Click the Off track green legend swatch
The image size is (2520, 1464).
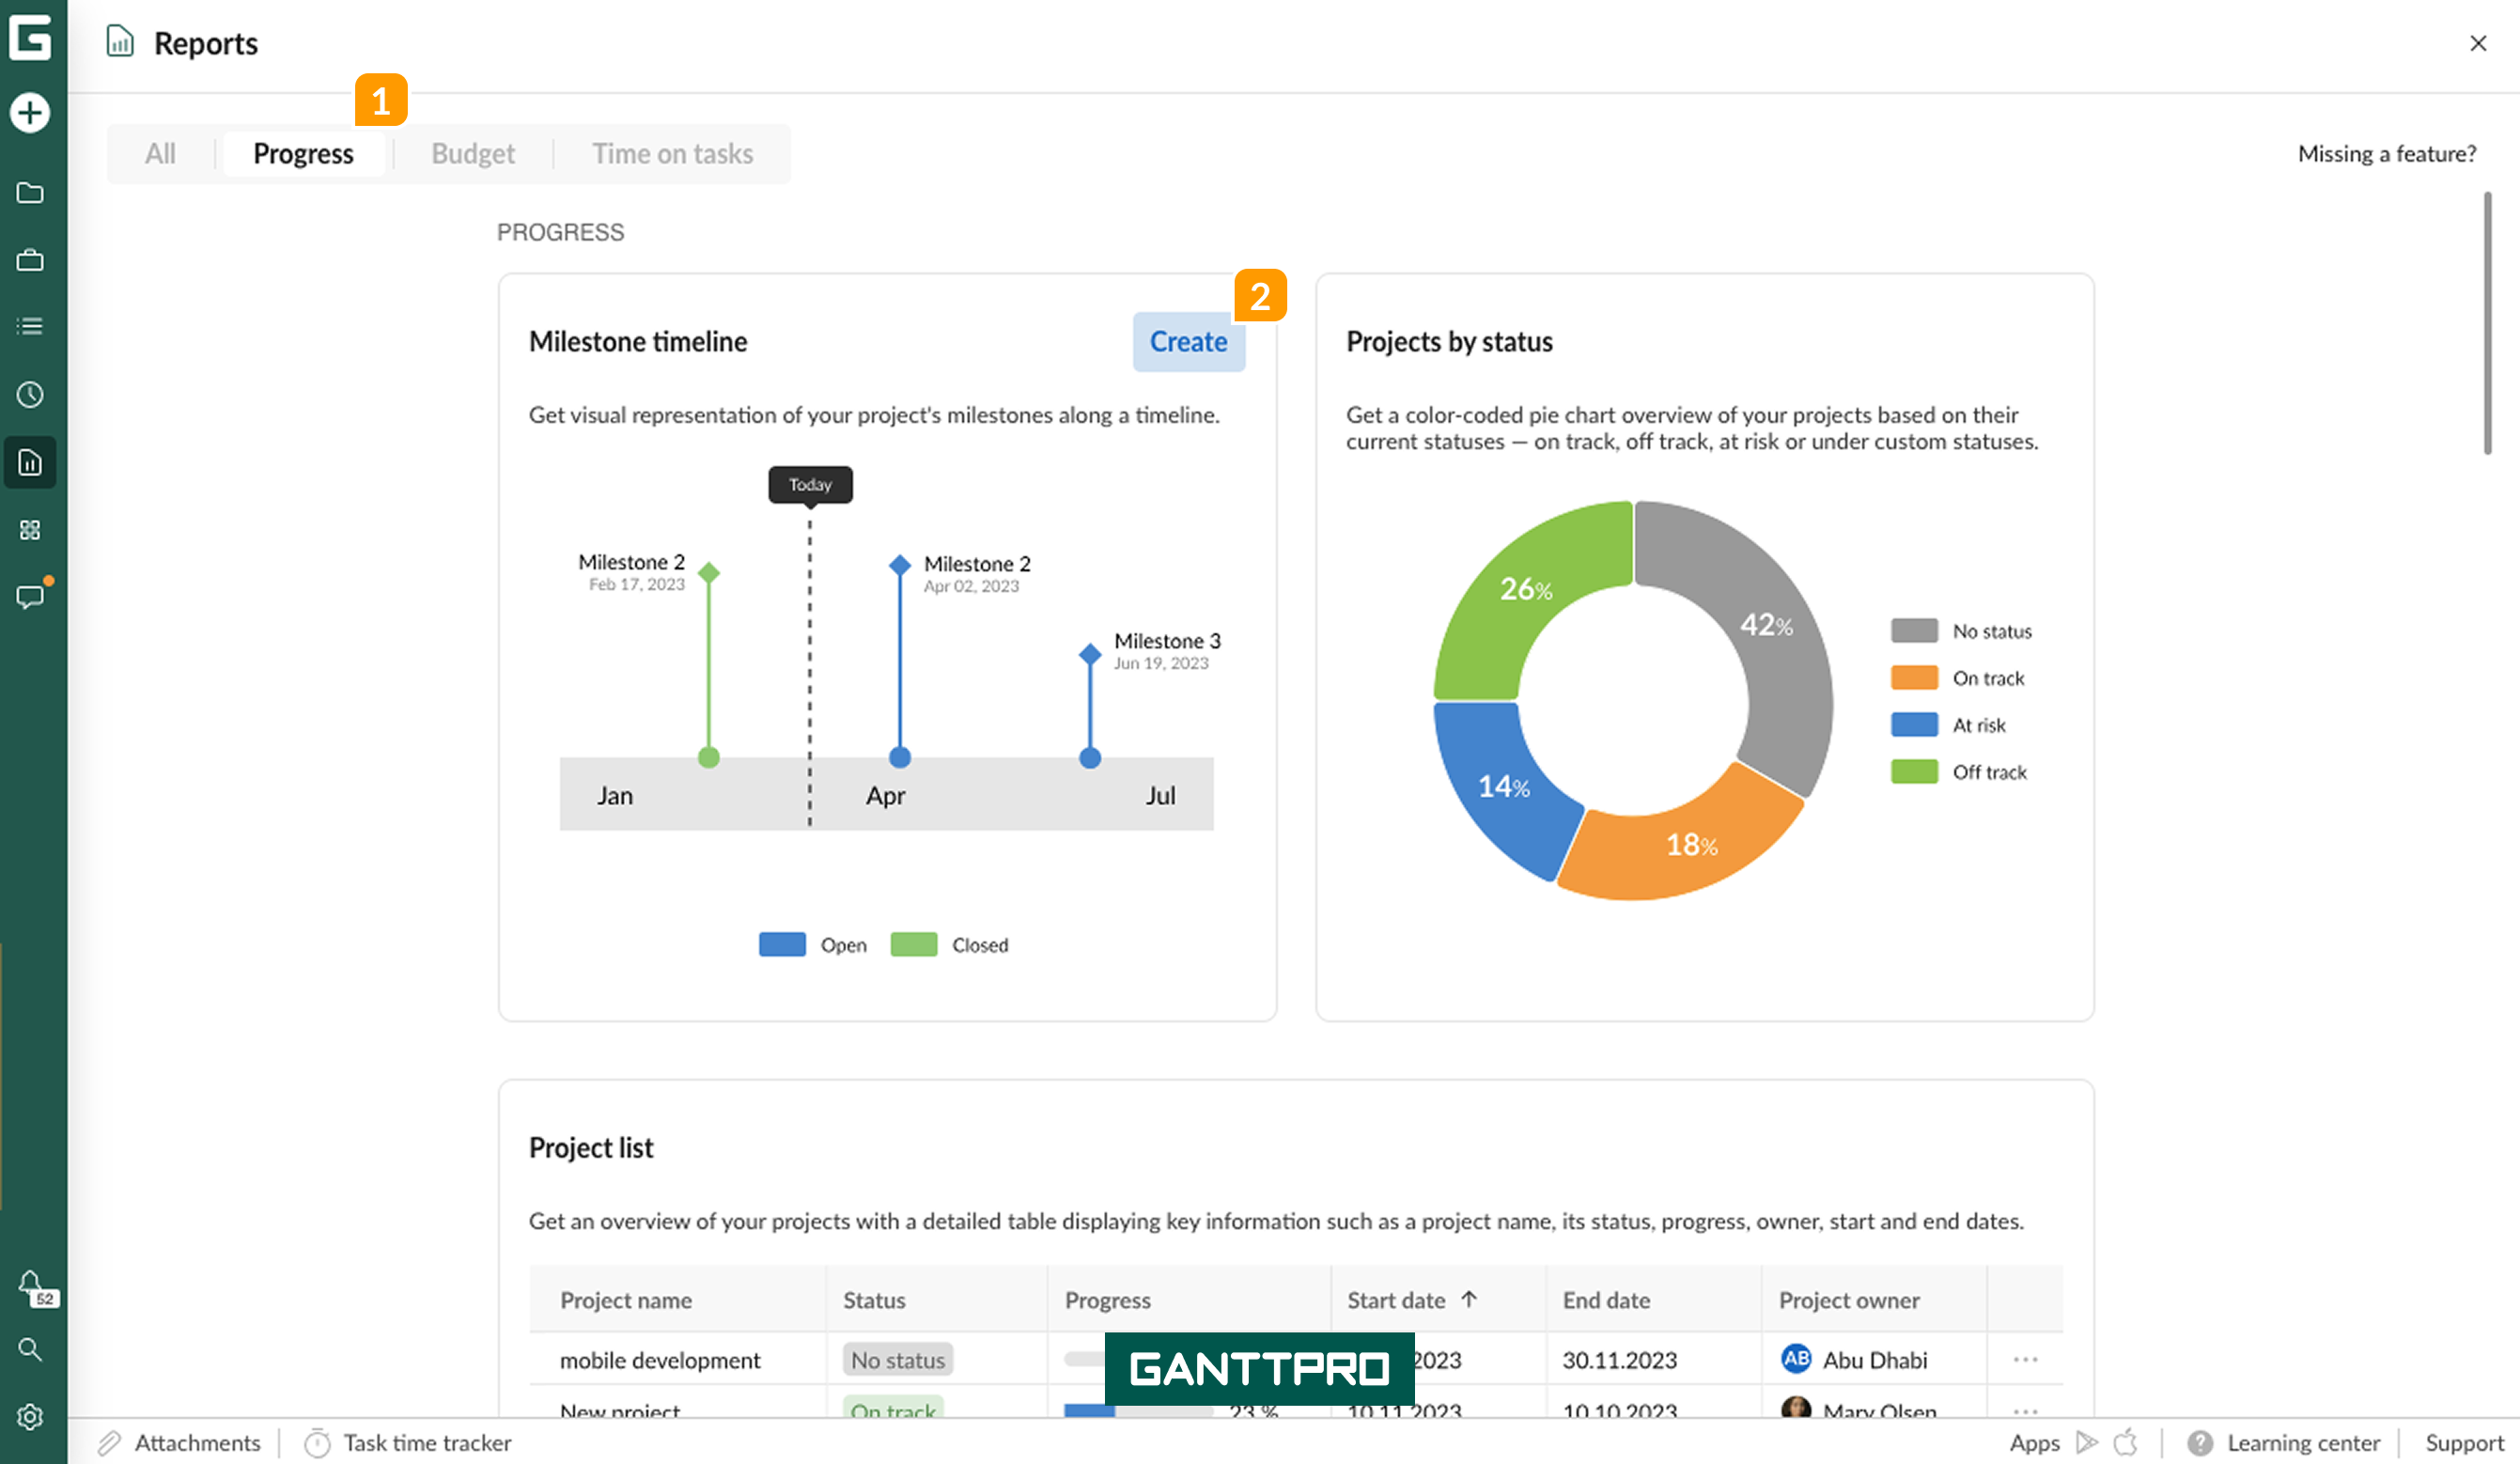click(x=1914, y=772)
